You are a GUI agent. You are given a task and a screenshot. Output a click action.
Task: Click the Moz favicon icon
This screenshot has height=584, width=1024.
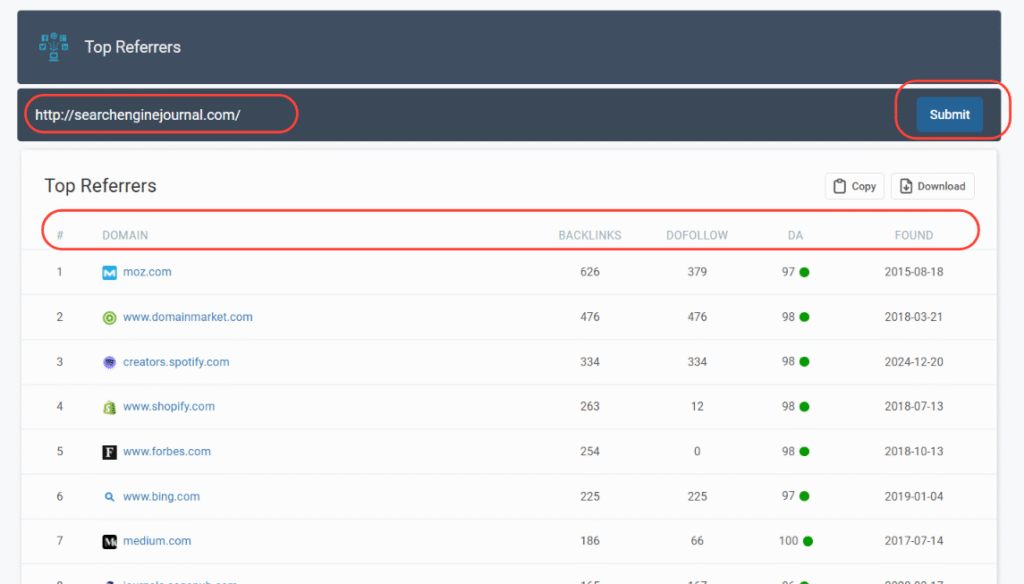pyautogui.click(x=109, y=272)
